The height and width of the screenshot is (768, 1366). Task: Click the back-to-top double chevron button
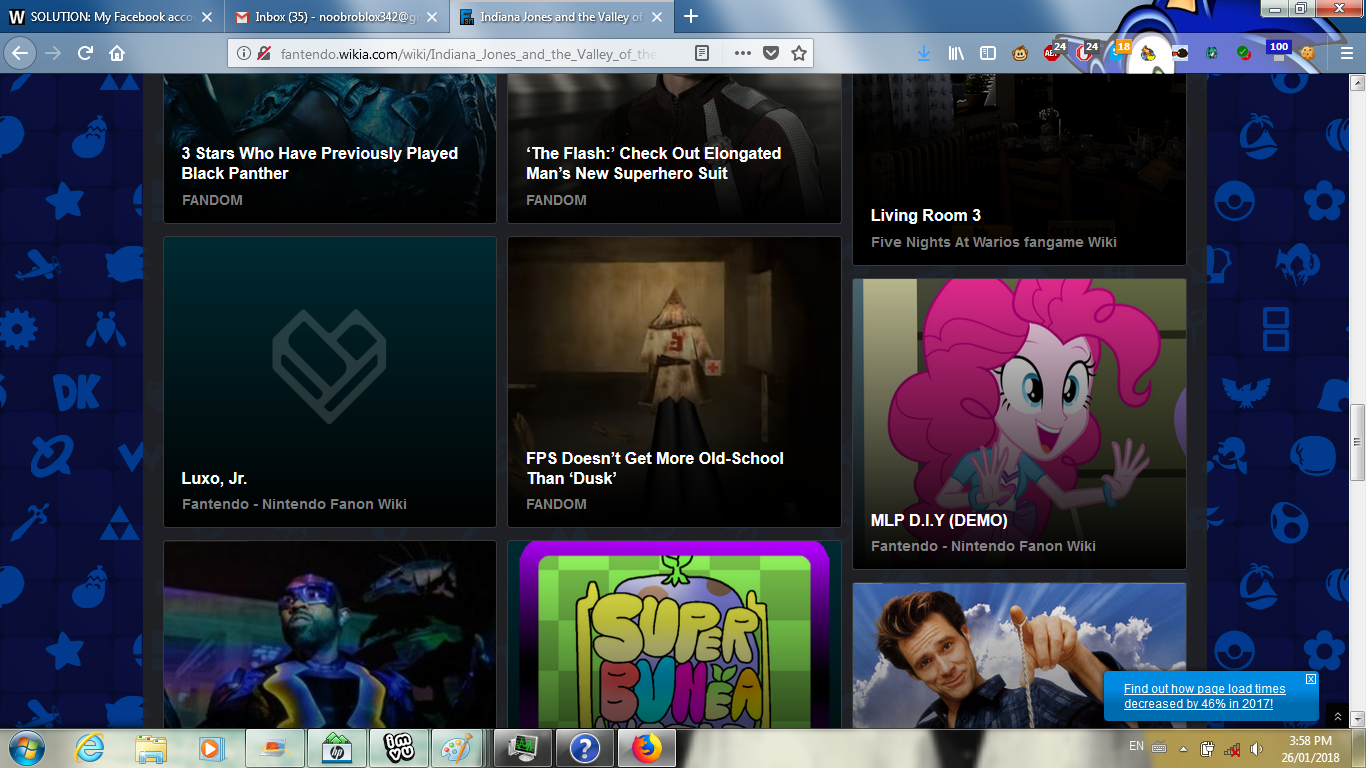(1337, 716)
